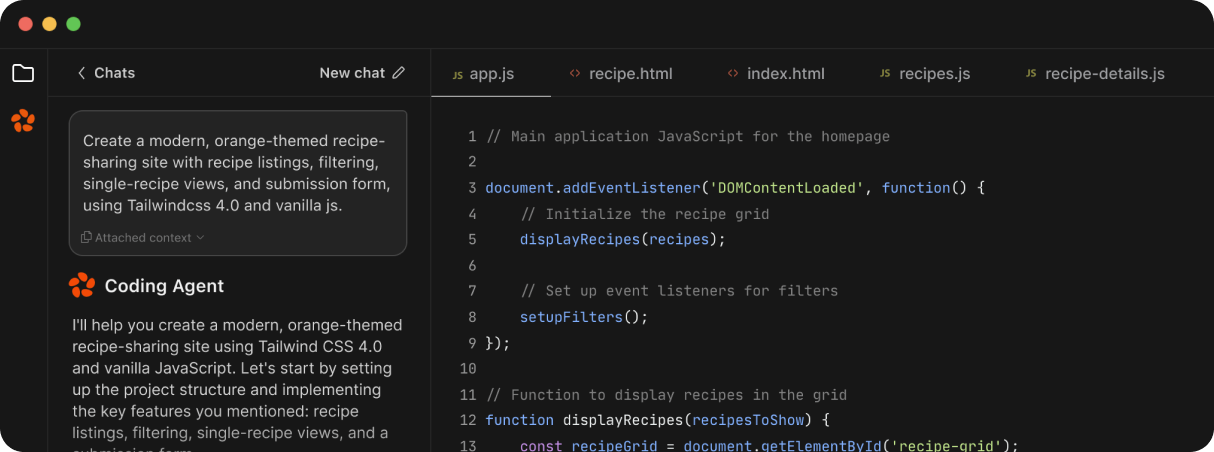Click line number 7 in the gutter

pyautogui.click(x=472, y=292)
